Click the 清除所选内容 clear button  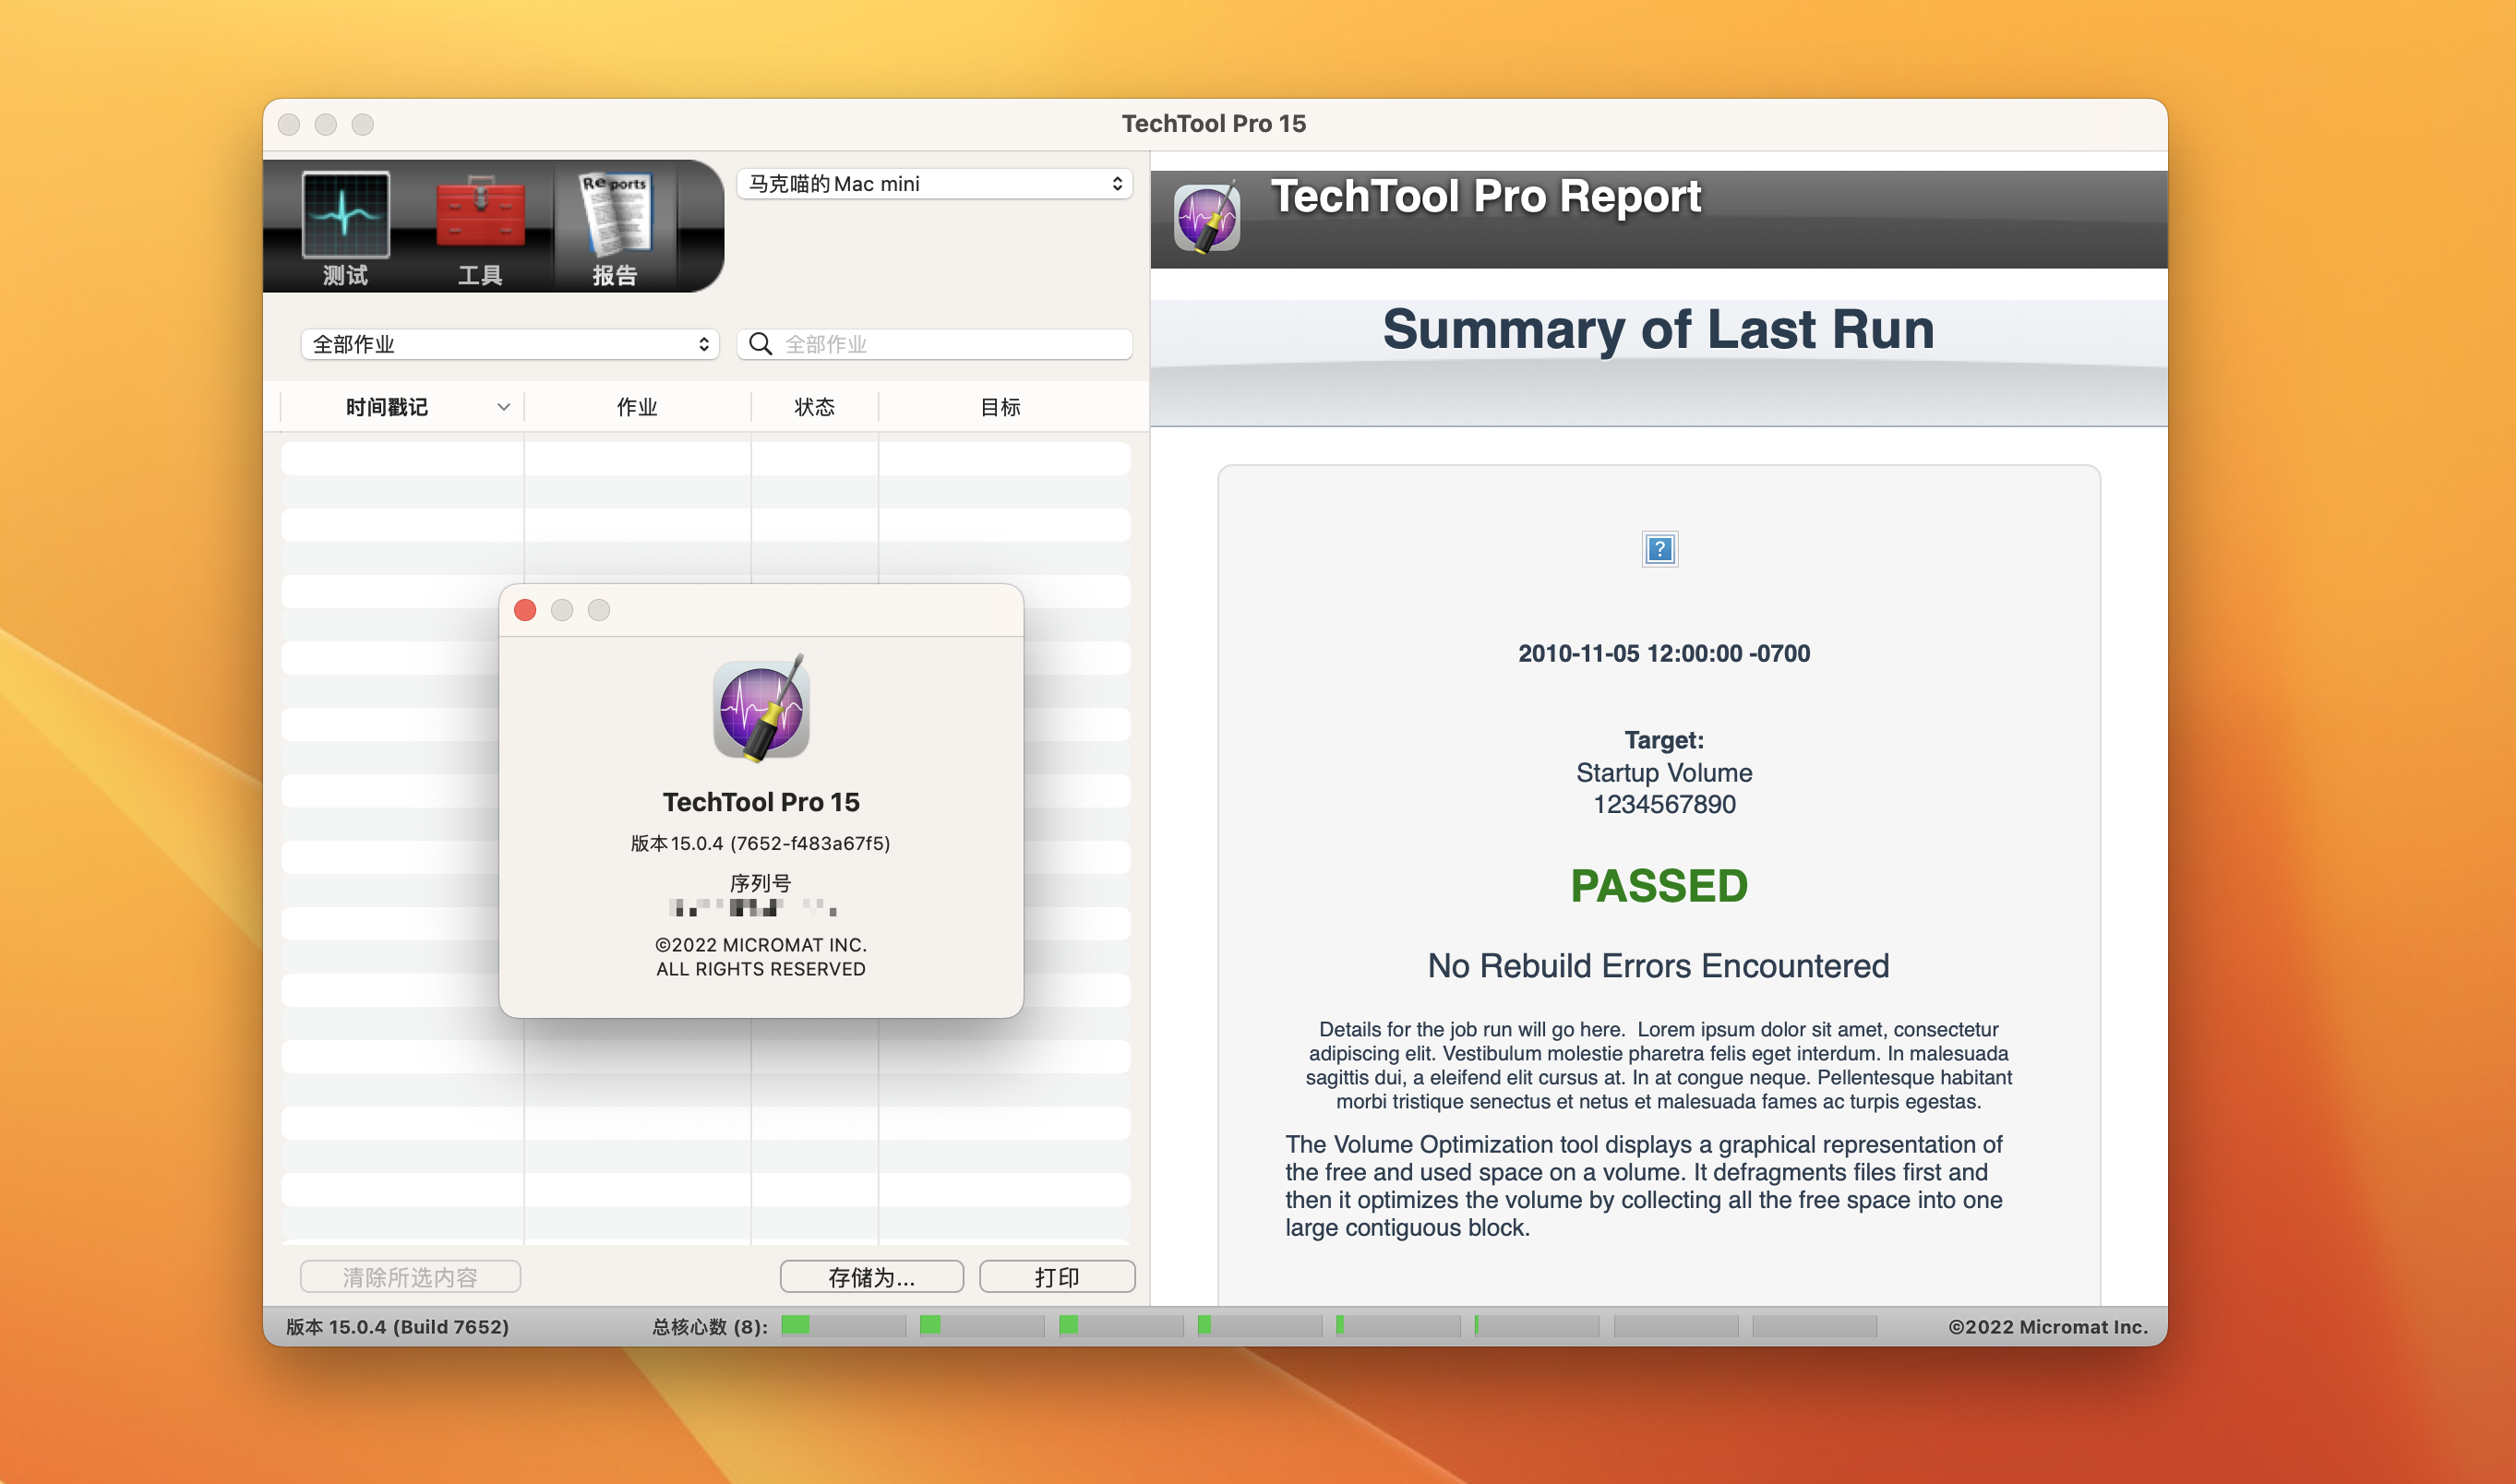coord(410,1277)
